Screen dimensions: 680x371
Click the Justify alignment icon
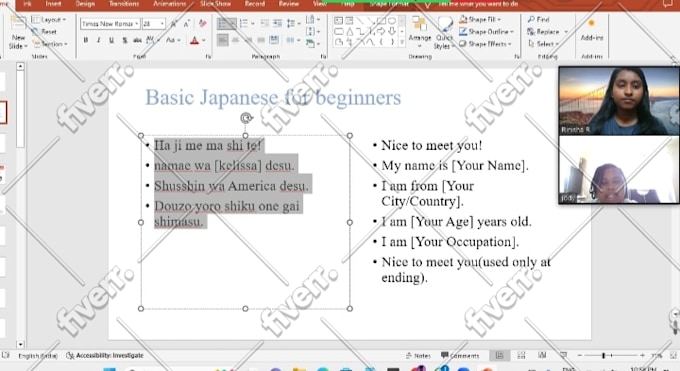point(261,40)
